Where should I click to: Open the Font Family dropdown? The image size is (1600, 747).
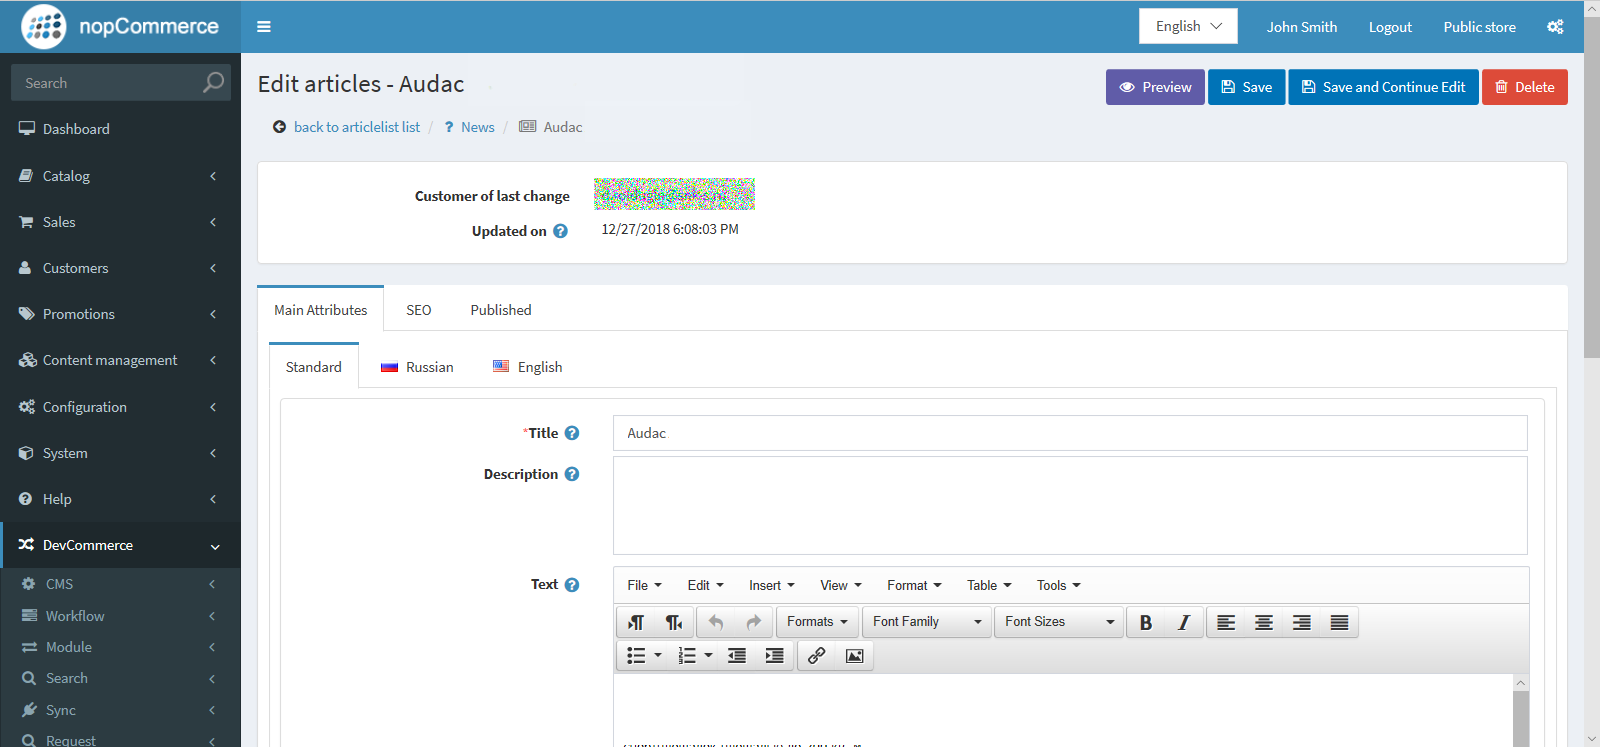click(x=927, y=622)
